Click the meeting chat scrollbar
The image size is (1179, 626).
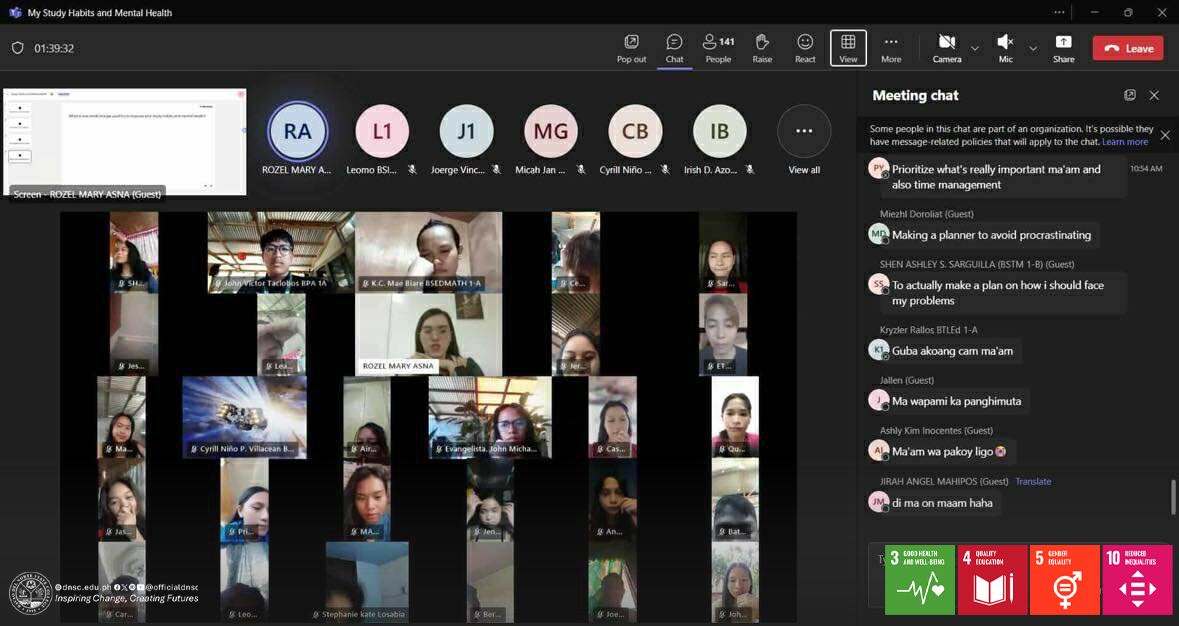(1174, 495)
